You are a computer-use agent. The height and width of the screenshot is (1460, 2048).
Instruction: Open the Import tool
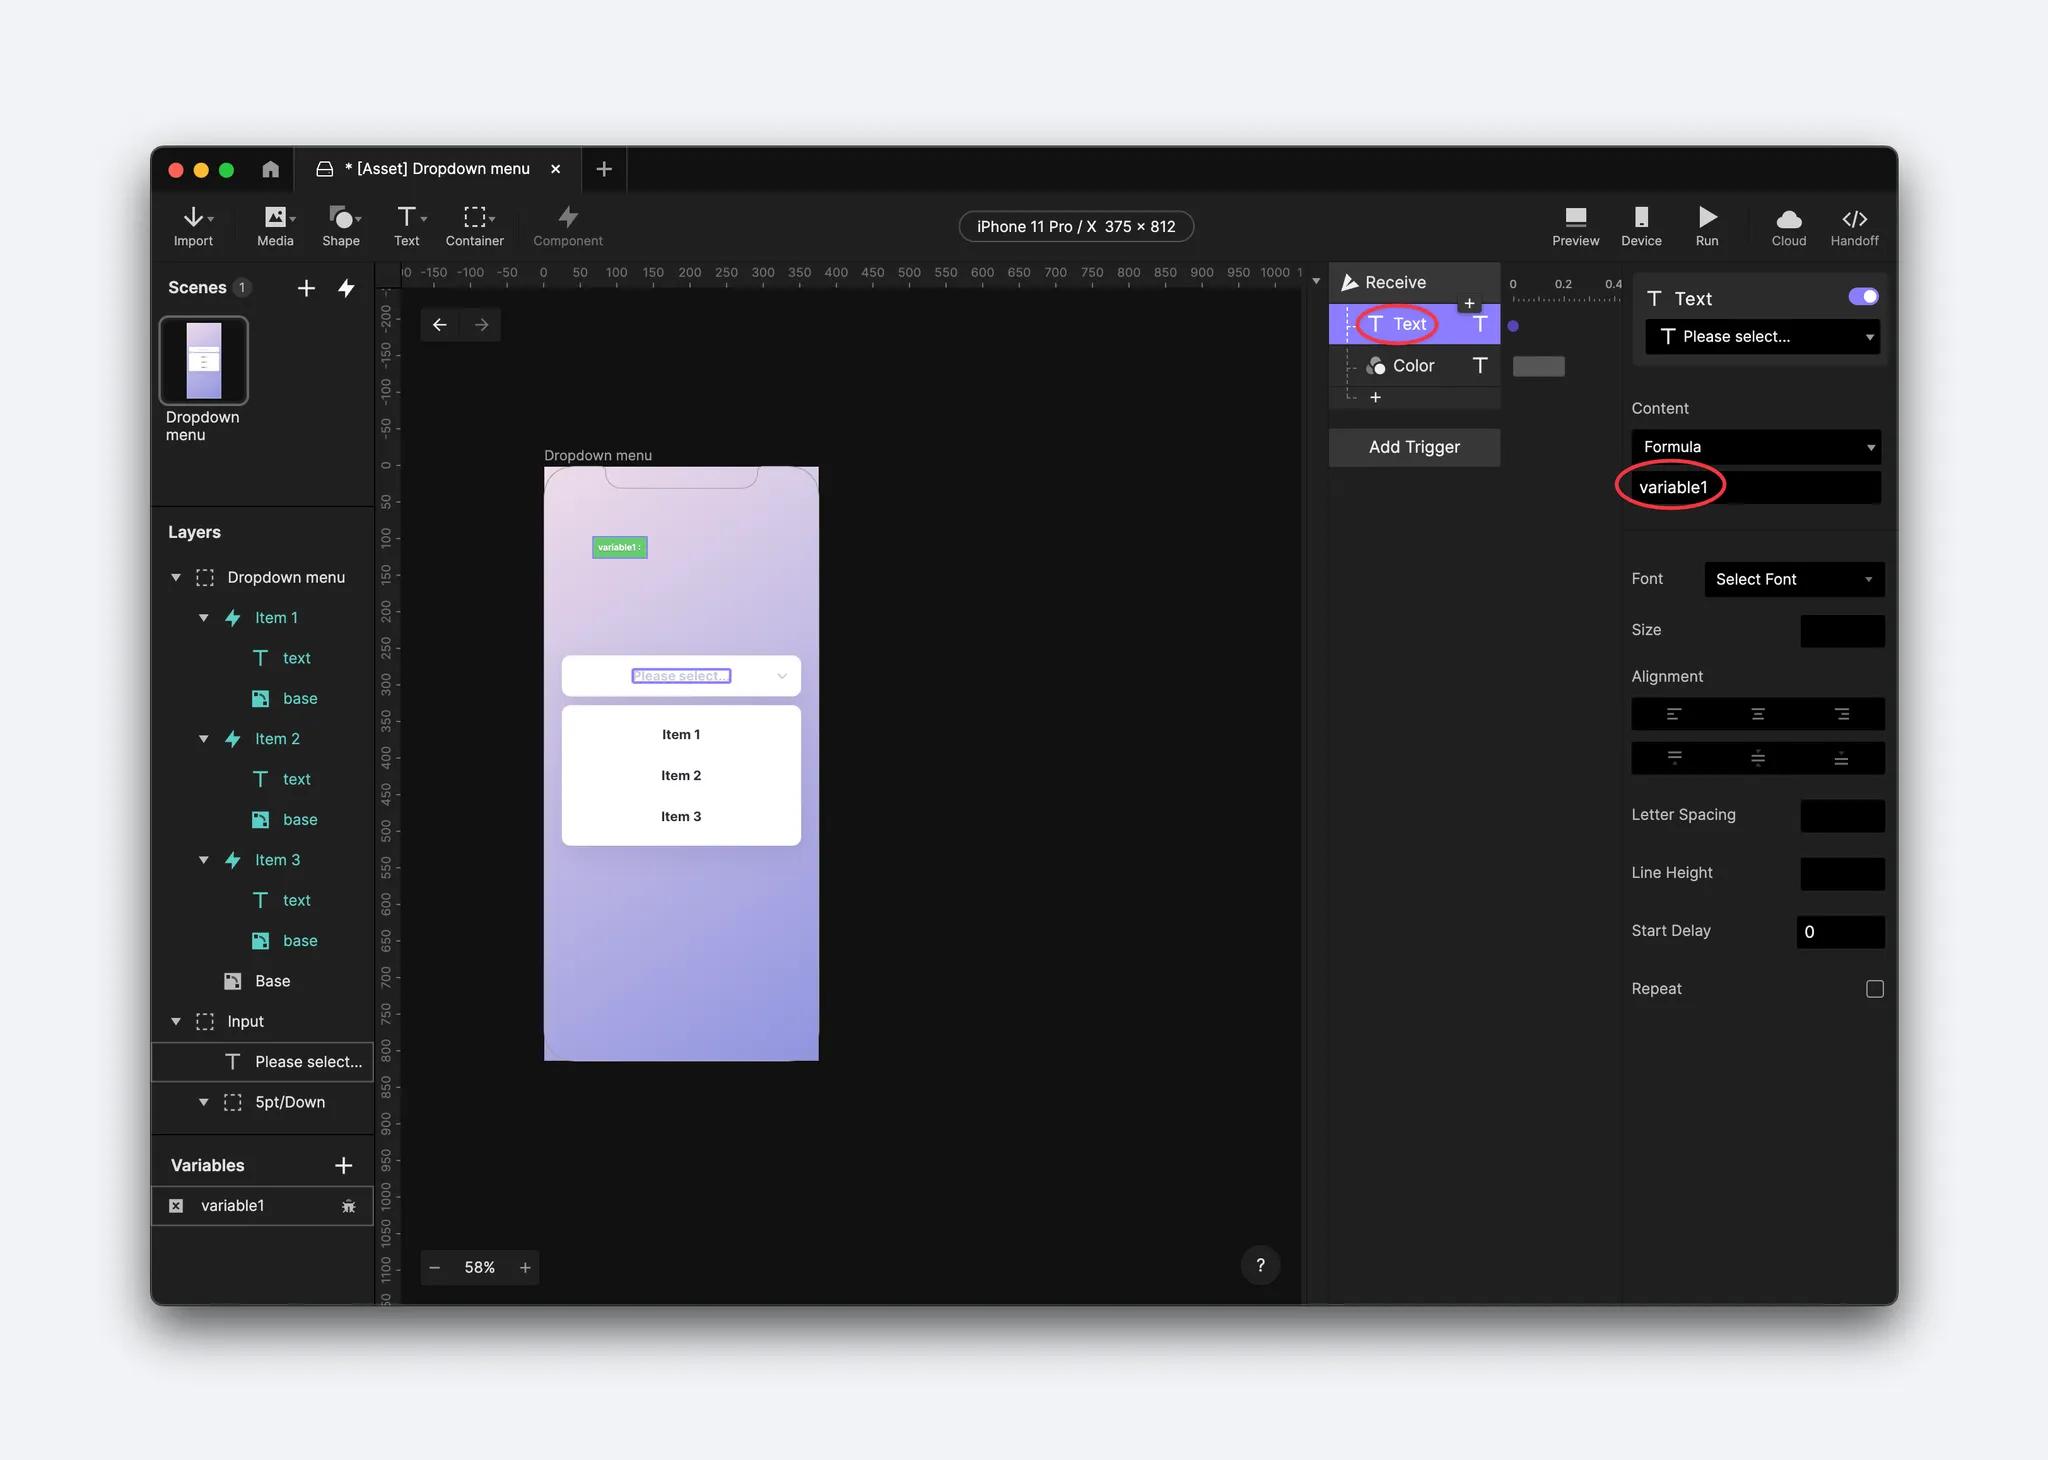193,226
